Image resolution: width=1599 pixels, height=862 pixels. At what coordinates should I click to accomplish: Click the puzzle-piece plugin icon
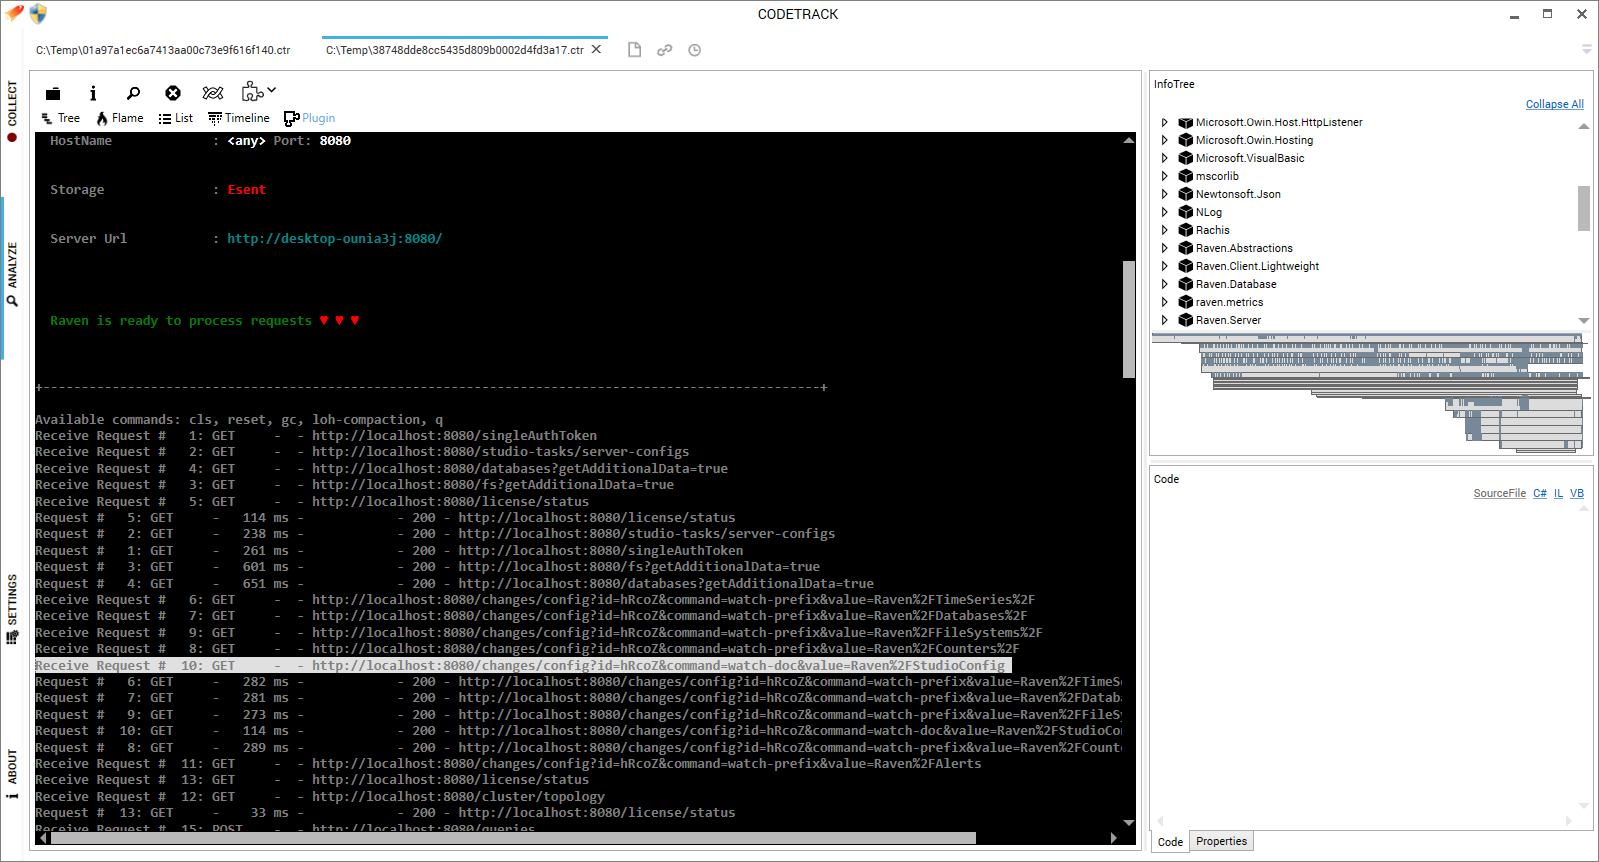point(252,92)
